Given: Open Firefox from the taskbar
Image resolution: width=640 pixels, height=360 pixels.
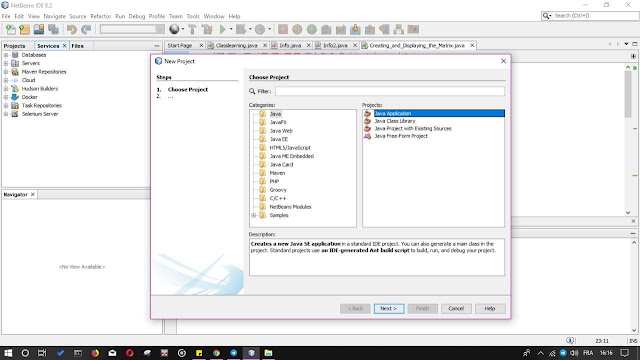Looking at the screenshot, I should coord(95,353).
